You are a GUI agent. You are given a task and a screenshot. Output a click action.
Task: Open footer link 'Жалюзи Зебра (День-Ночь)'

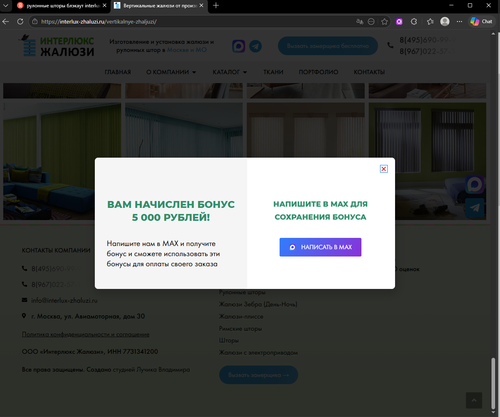pos(258,304)
